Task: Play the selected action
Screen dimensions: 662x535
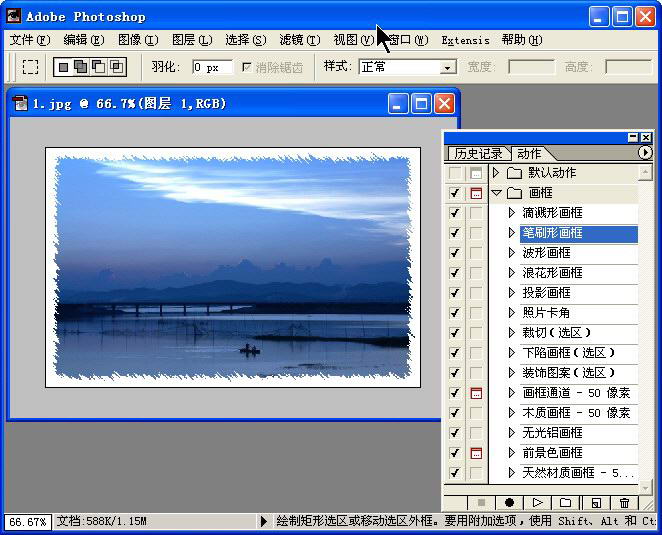Action: point(537,503)
